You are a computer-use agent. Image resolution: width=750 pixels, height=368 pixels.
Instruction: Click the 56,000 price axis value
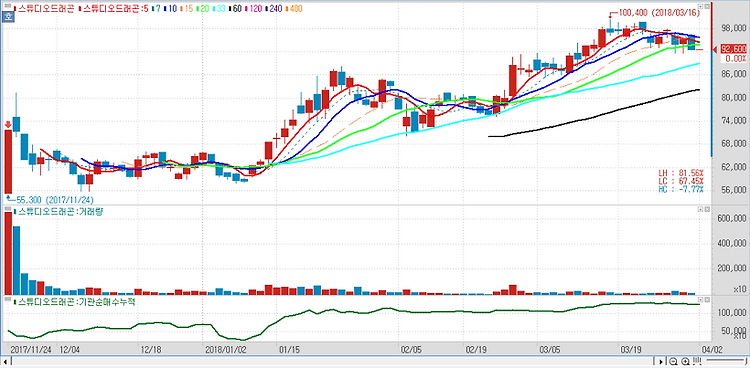733,190
